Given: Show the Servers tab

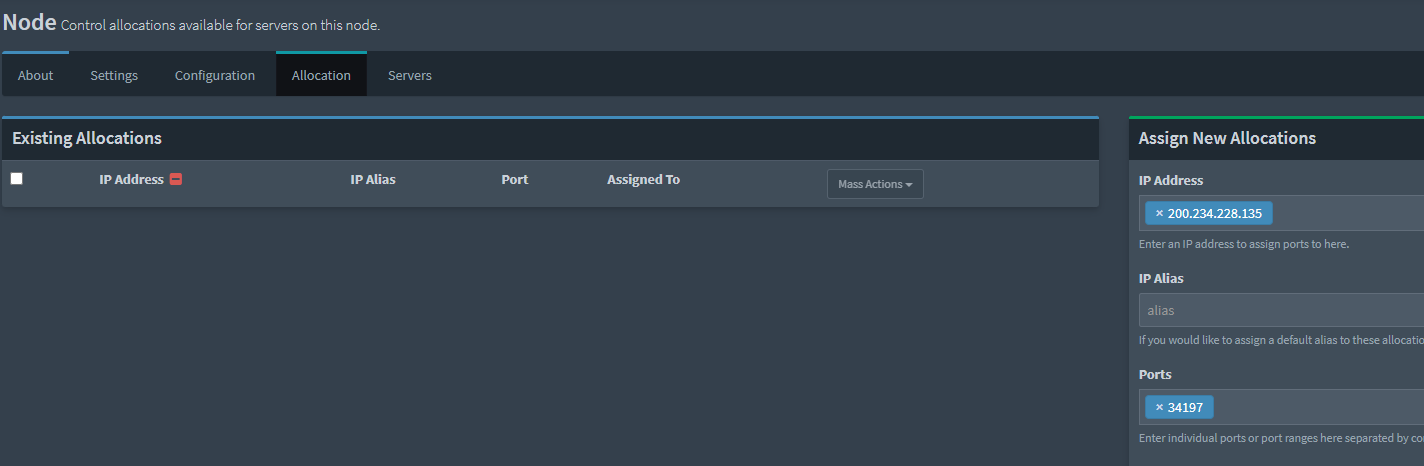Looking at the screenshot, I should tap(410, 75).
